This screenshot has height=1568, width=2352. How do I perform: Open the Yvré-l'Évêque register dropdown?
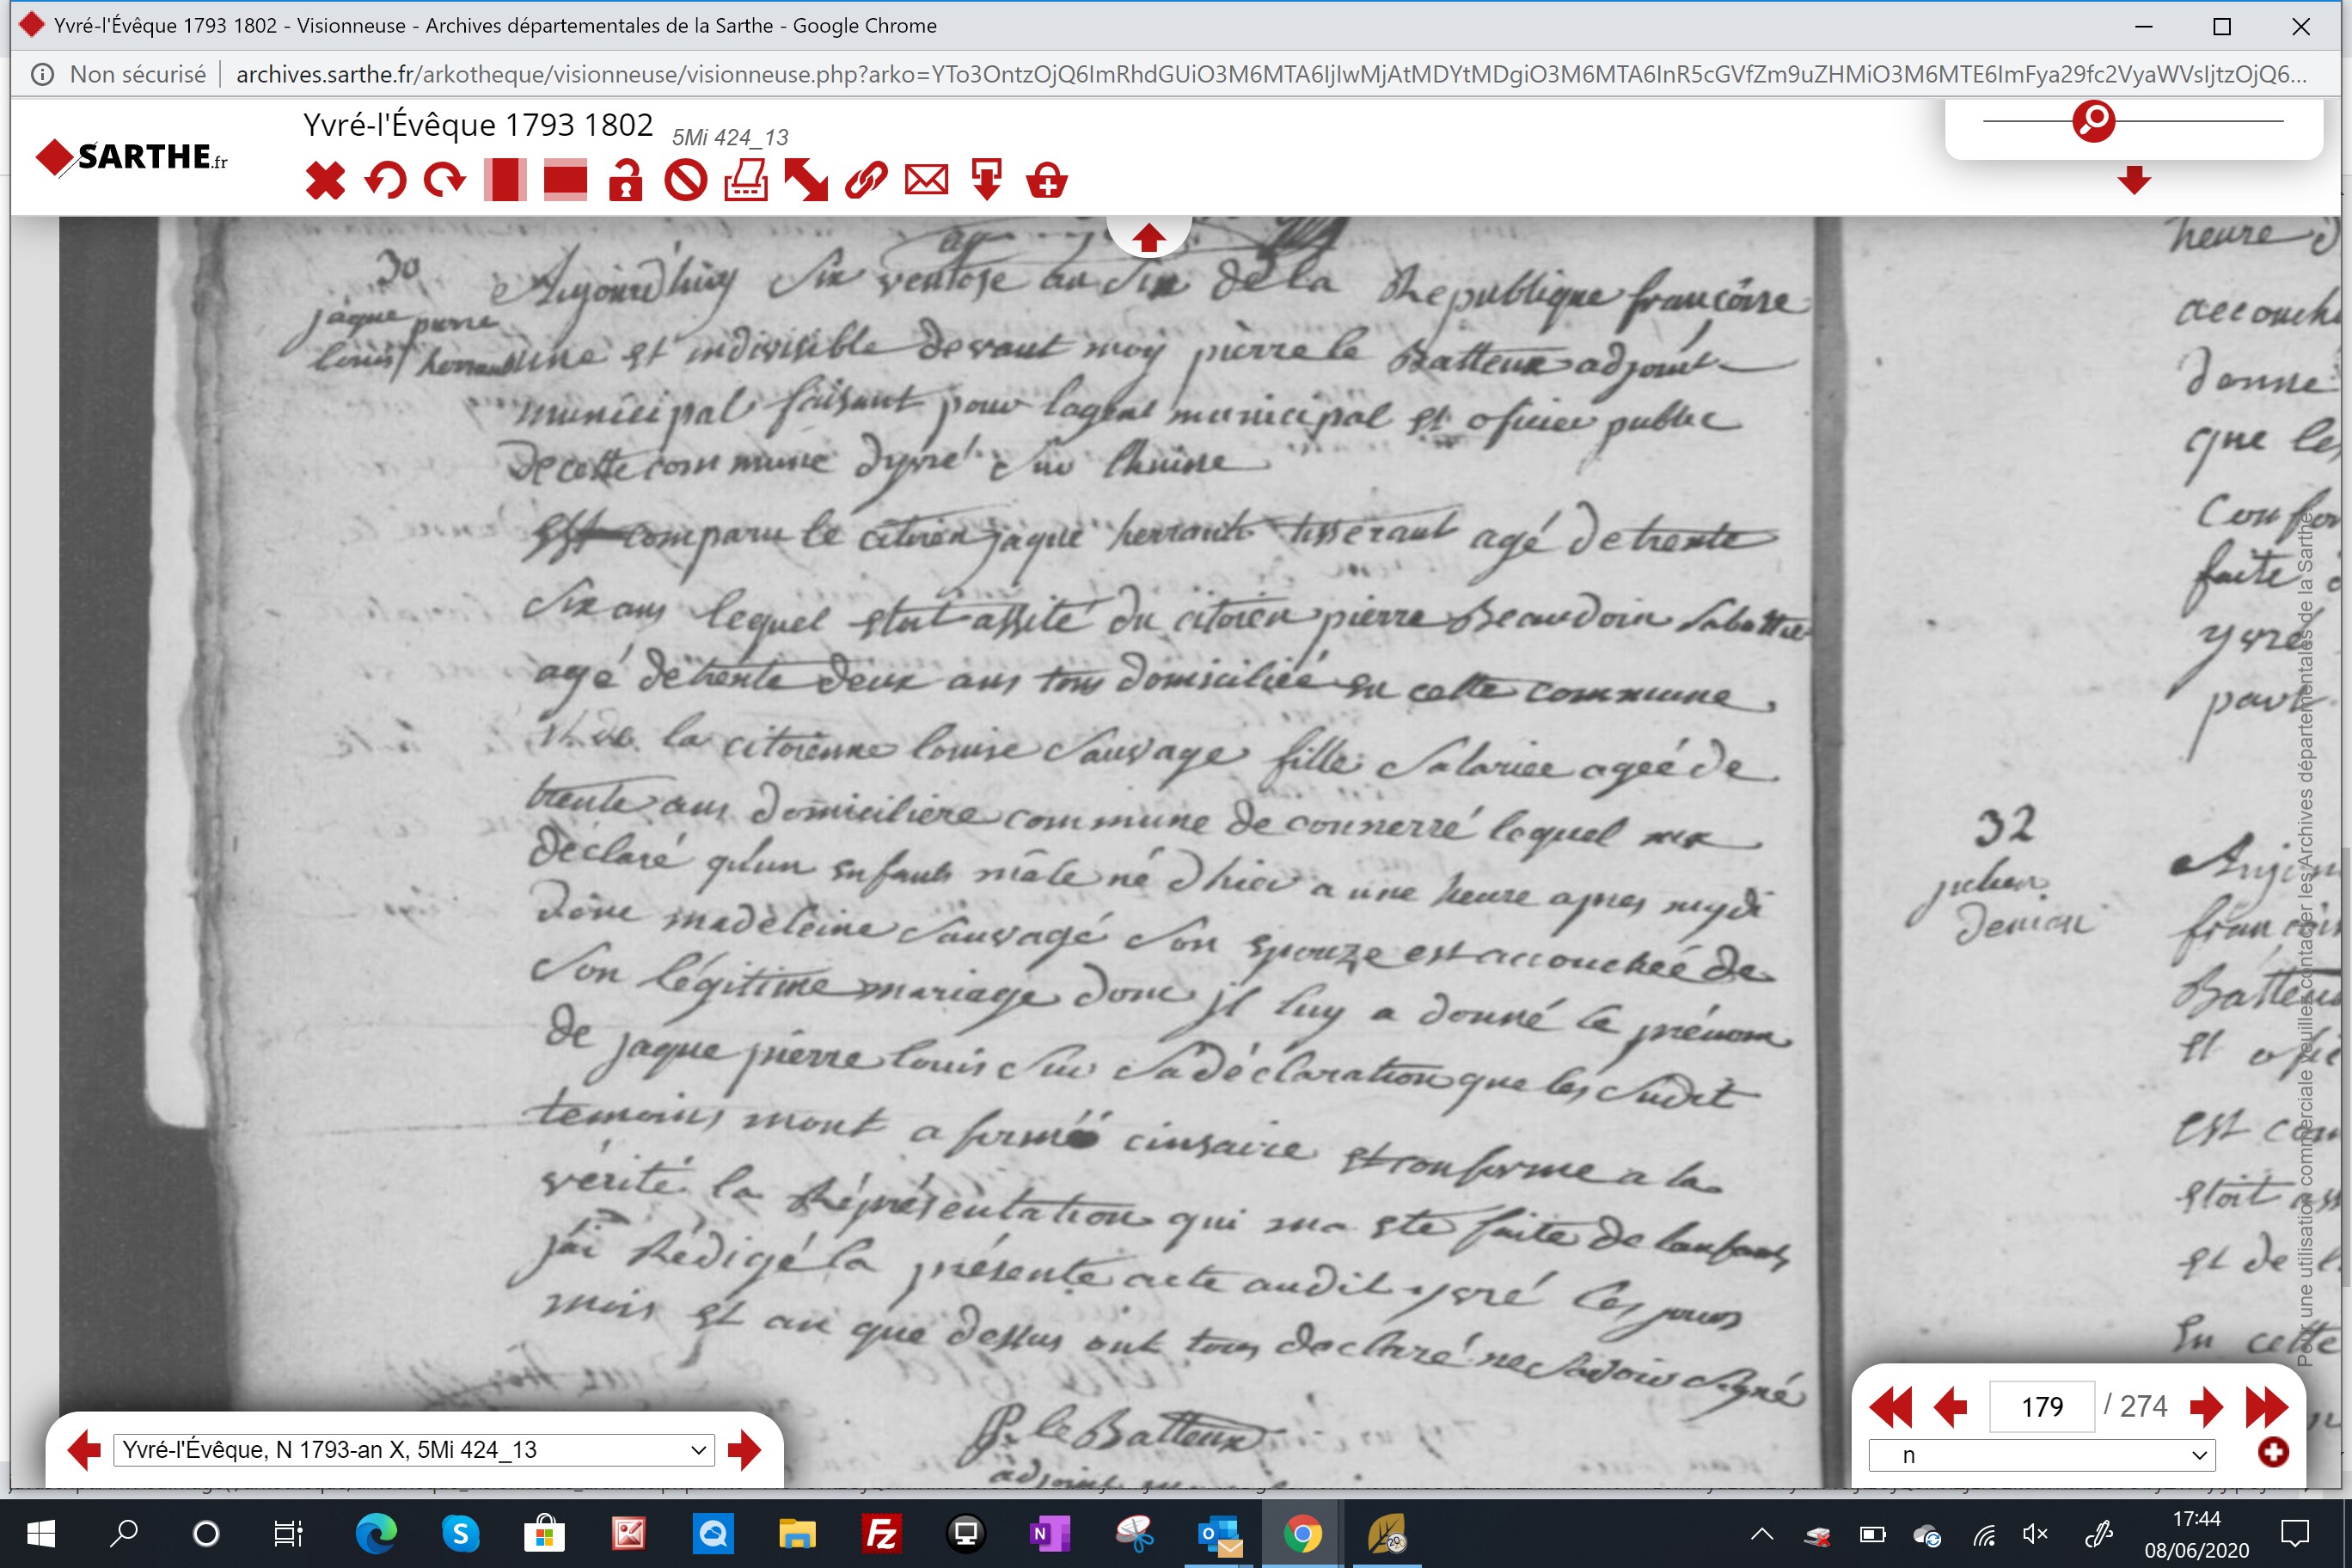tap(414, 1450)
